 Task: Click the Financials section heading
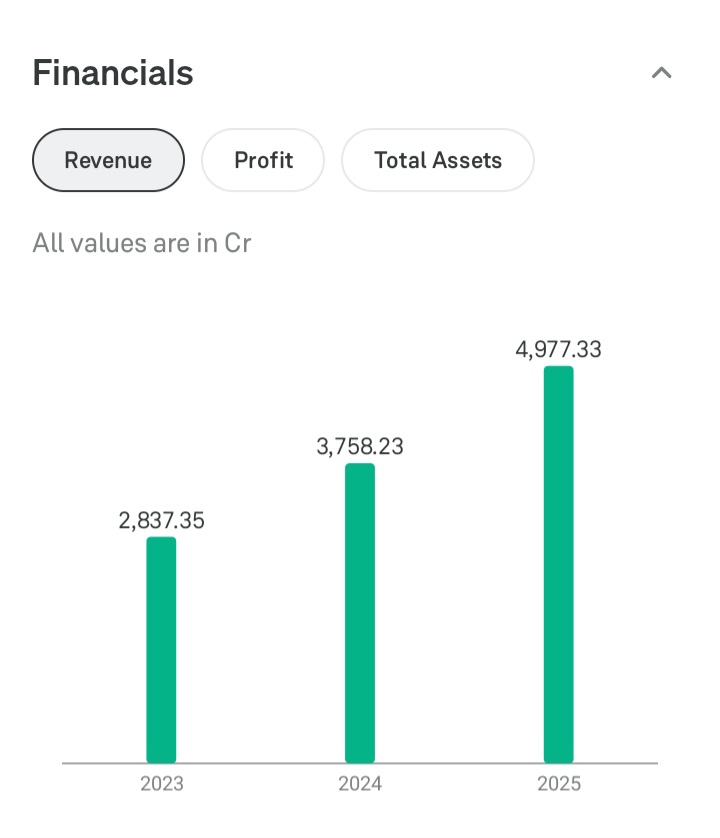pos(113,73)
